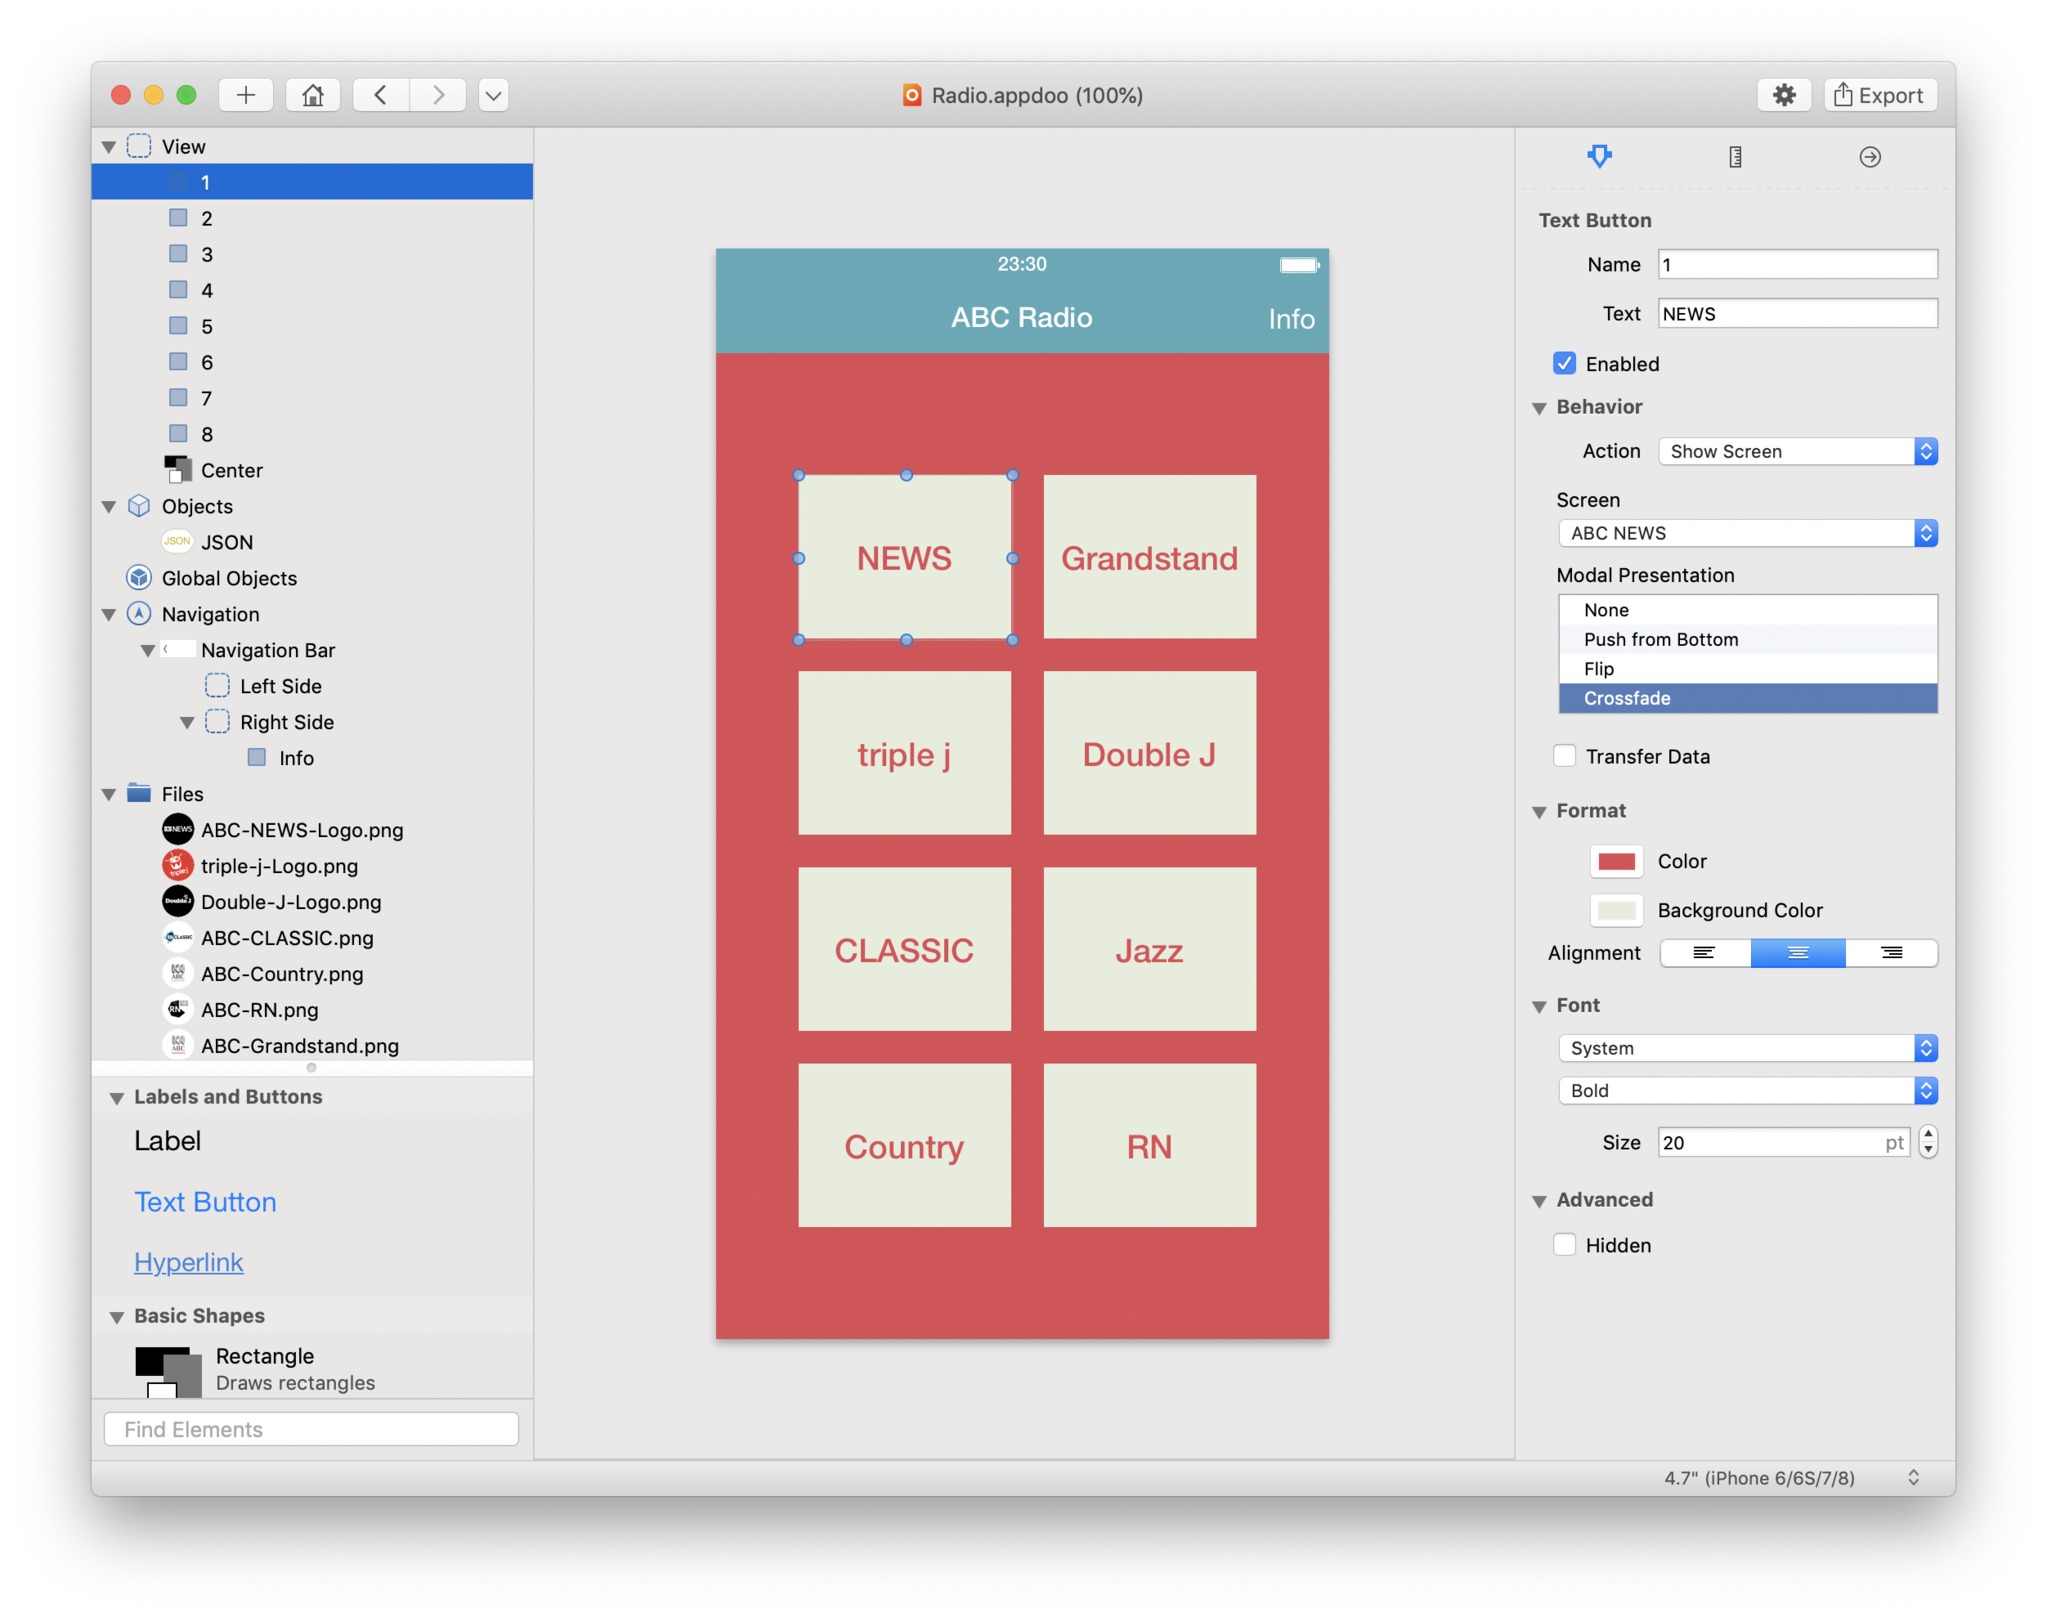Open settings via the gear icon
Viewport: 2047px width, 1617px height.
pos(1784,94)
